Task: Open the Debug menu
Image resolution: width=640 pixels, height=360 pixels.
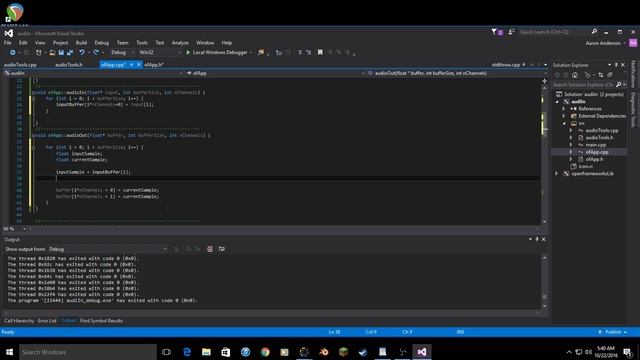Action: point(102,43)
